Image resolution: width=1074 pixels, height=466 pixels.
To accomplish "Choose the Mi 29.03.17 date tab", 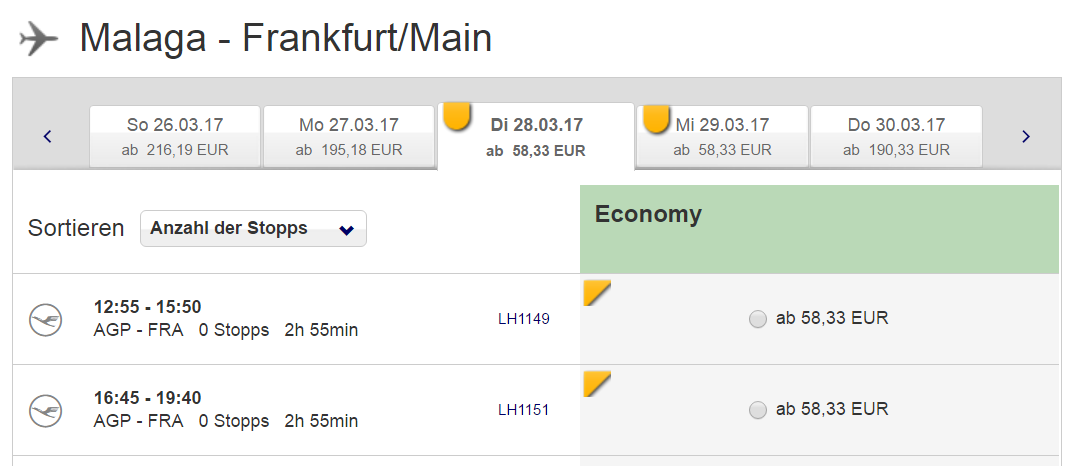I will coord(723,136).
